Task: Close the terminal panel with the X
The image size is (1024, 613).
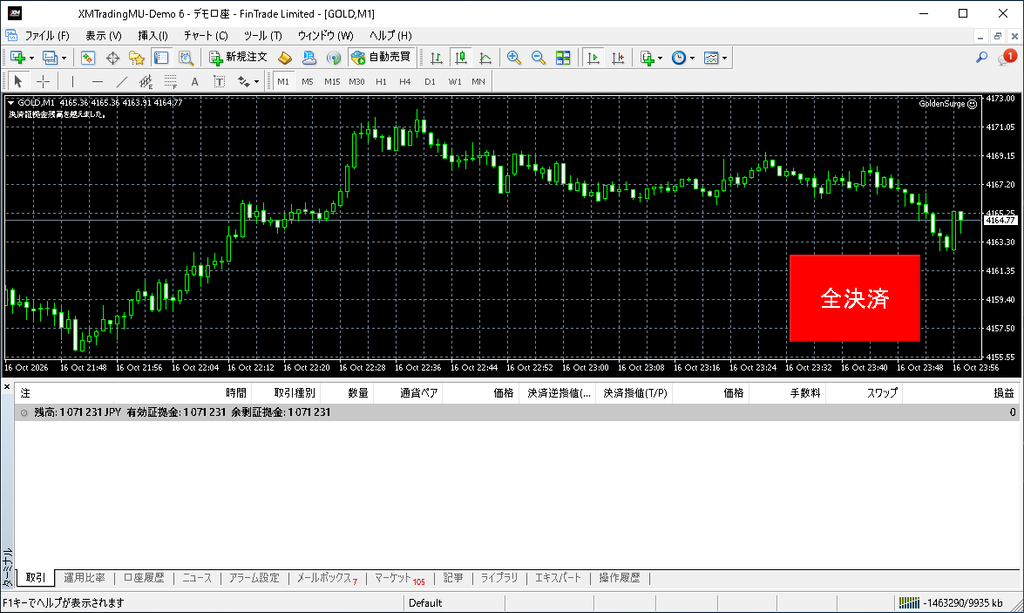Action: (7, 387)
